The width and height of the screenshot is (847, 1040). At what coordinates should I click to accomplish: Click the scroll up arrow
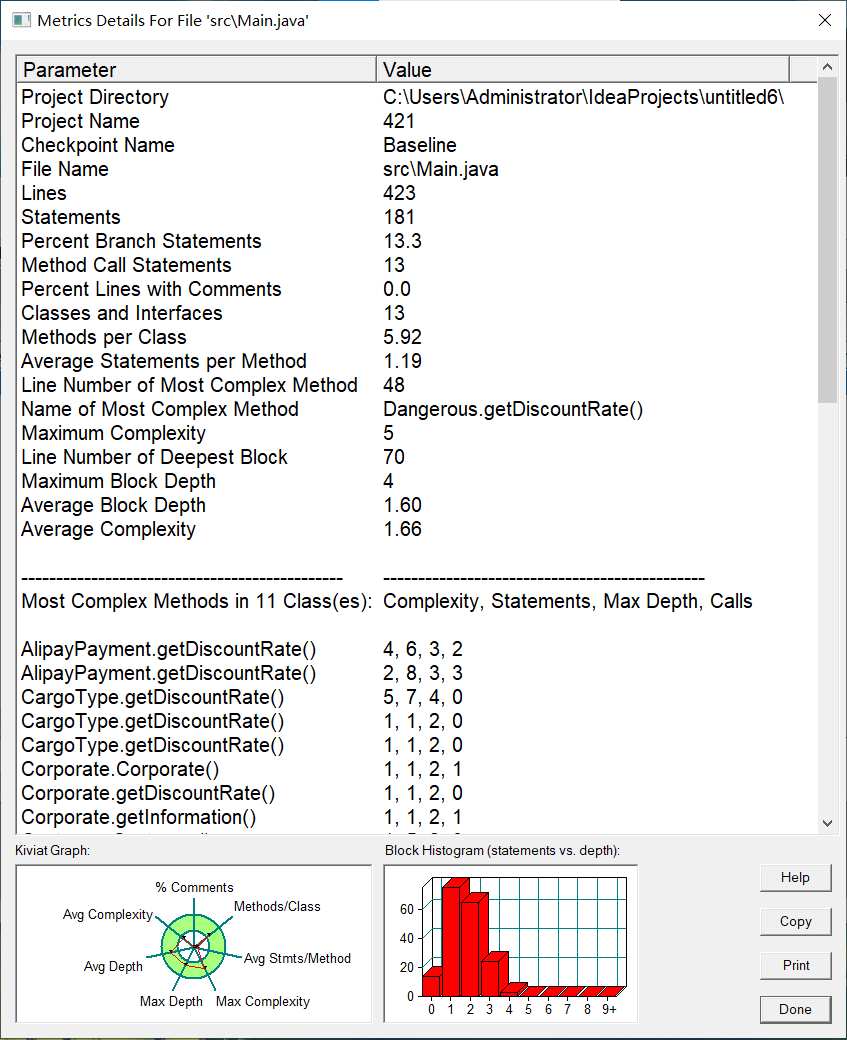pyautogui.click(x=827, y=67)
